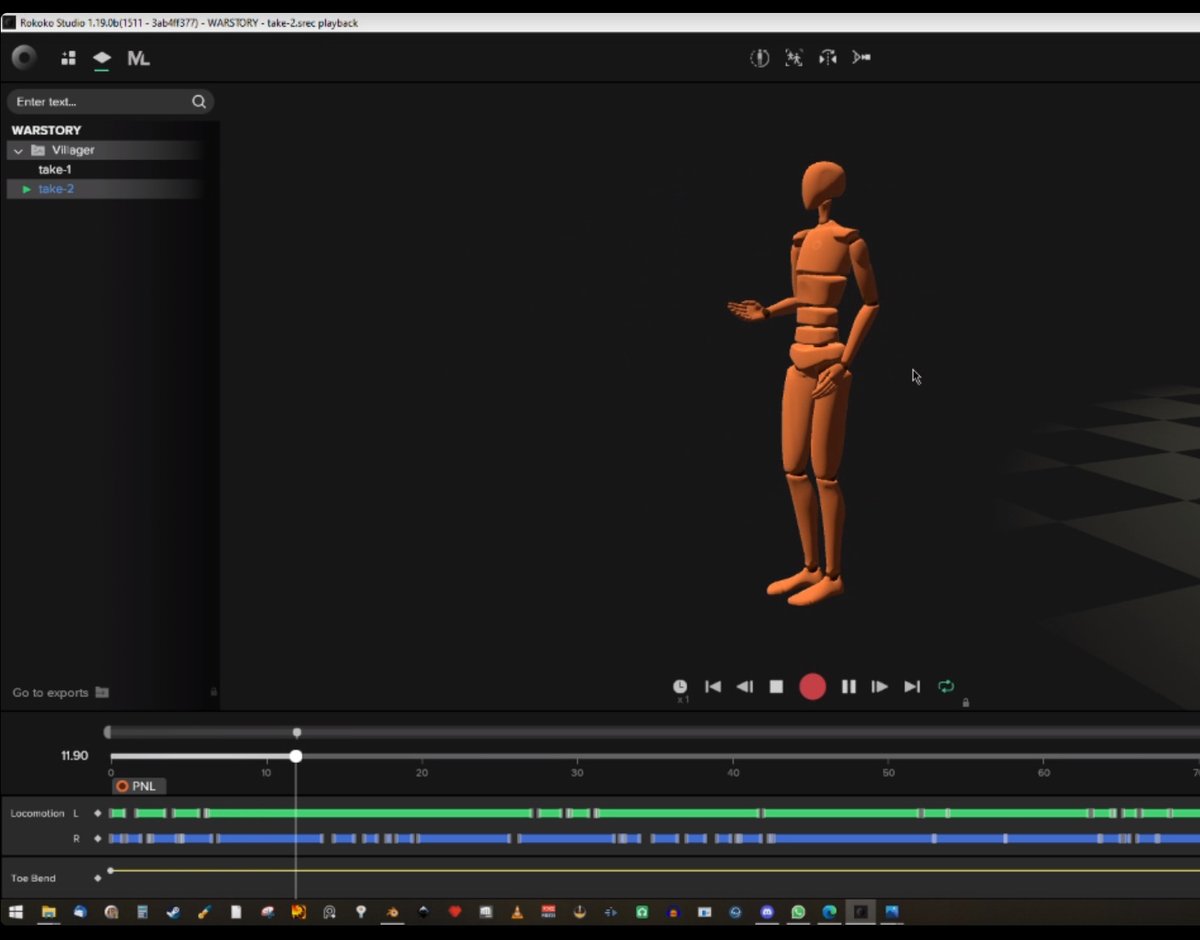Open VLC media player from taskbar
The image size is (1200, 940).
[517, 912]
